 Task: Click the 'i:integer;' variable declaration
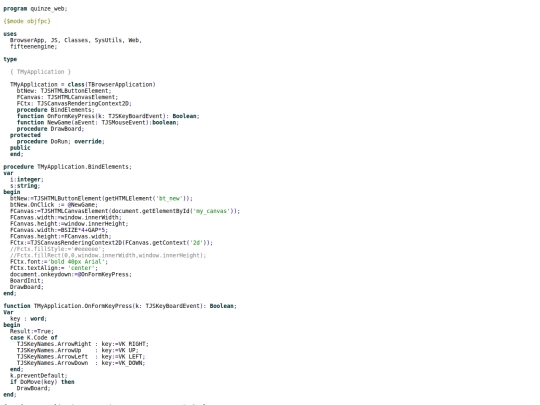(27, 179)
